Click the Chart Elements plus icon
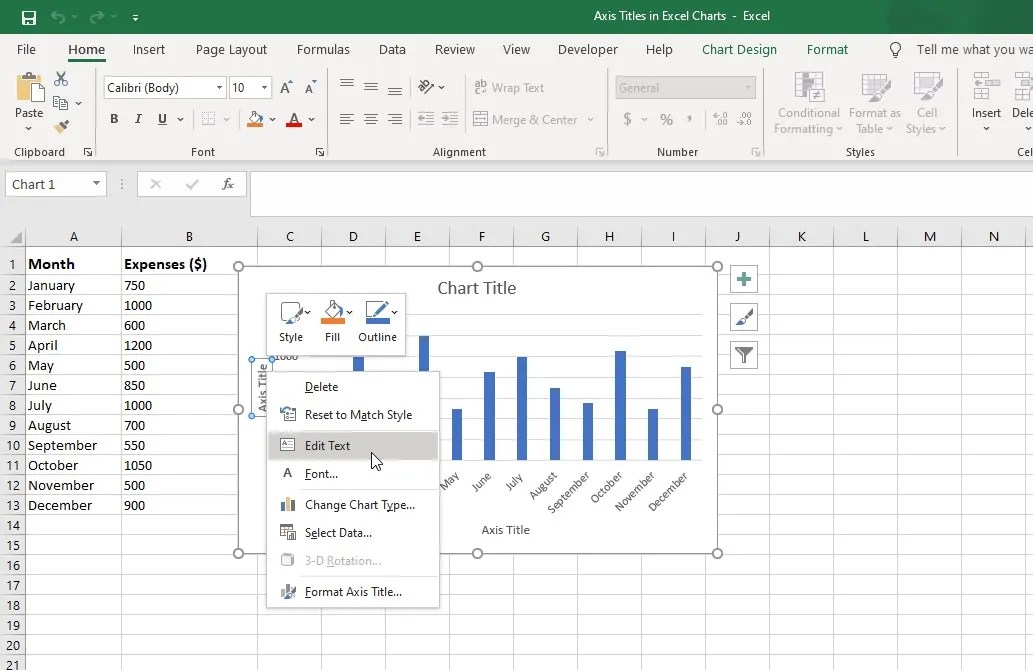The width and height of the screenshot is (1033, 670). tap(743, 279)
